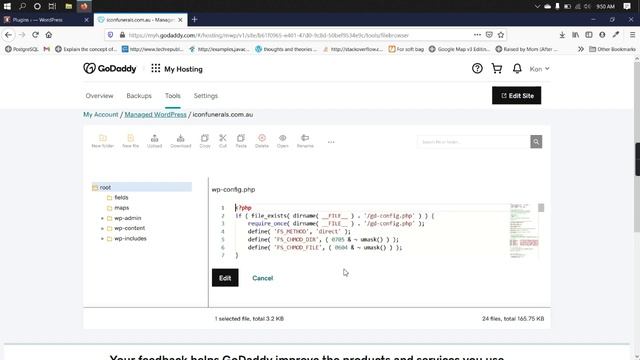Open the browser hamburger menu
This screenshot has width=640, height=360.
[x=632, y=35]
